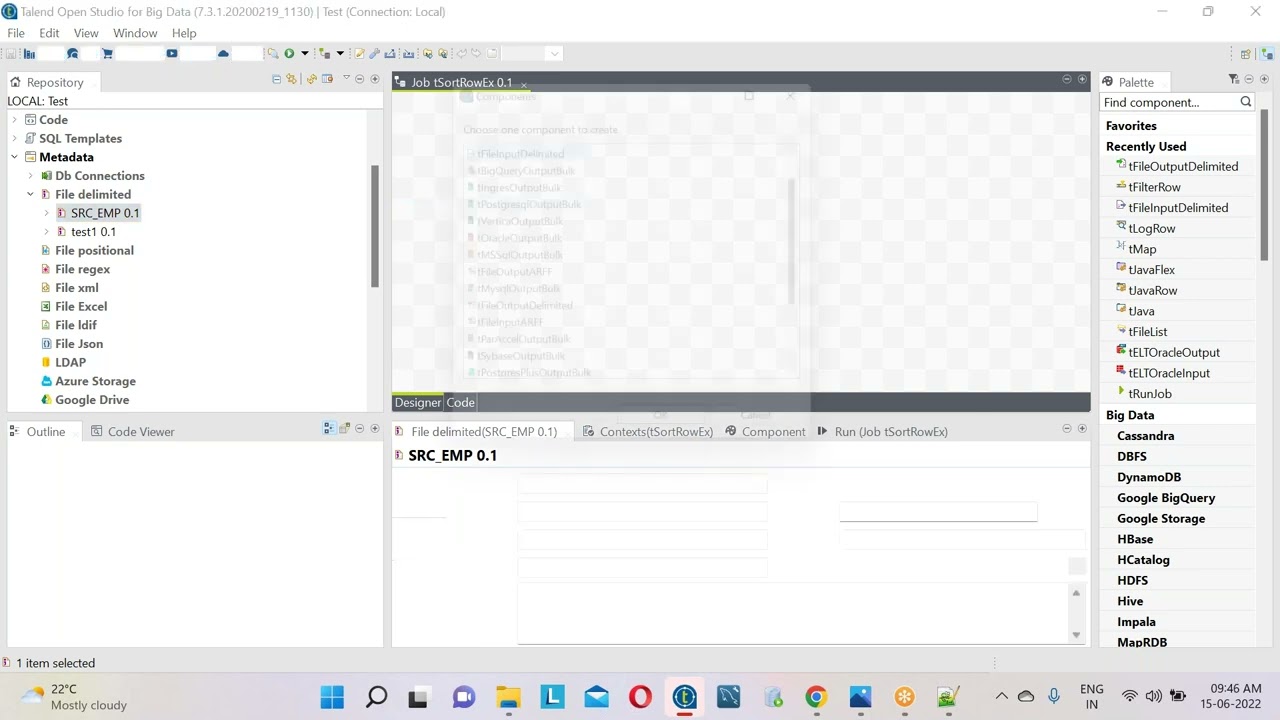Viewport: 1280px width, 720px height.
Task: Toggle outline overview mode icon in Outline panel
Action: [x=329, y=428]
